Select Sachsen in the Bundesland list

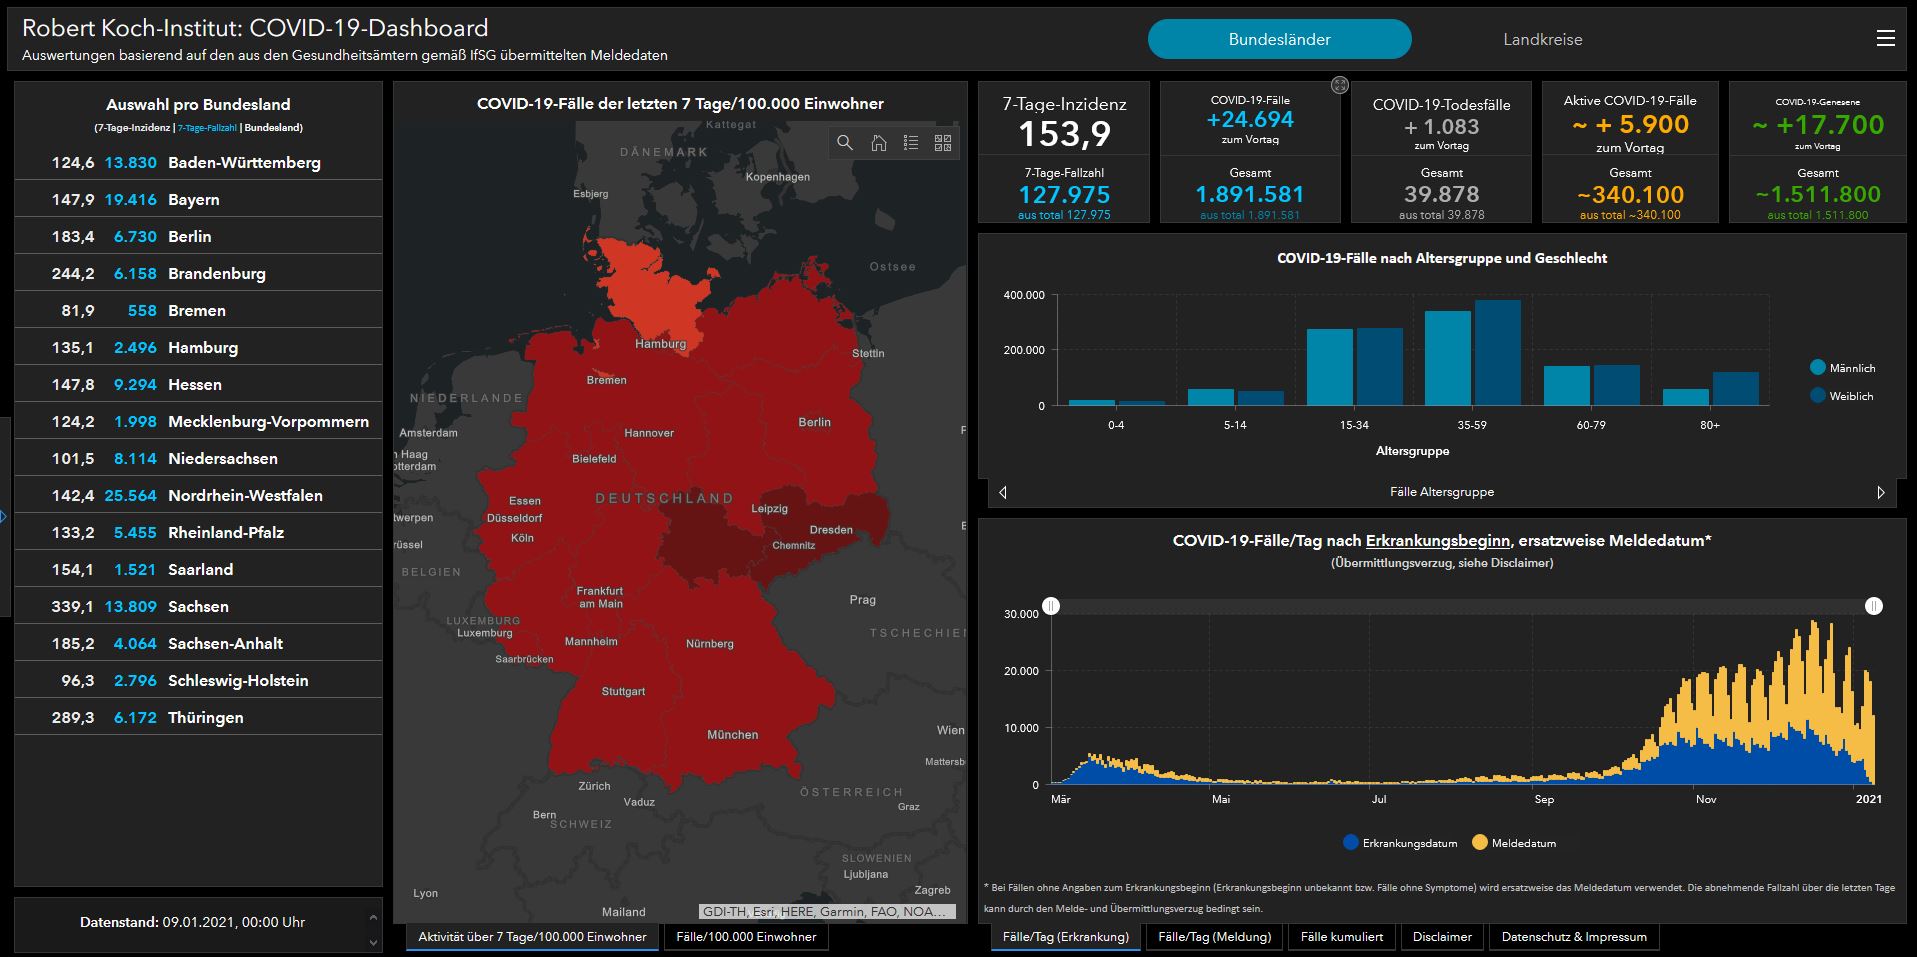tap(198, 606)
